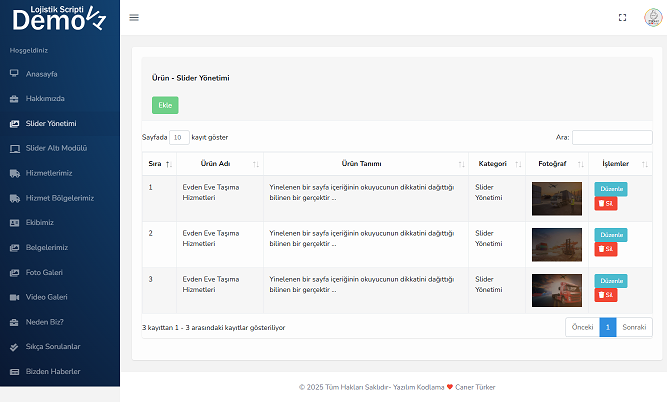Click Düzenle button for first row
The image size is (667, 402).
[610, 188]
